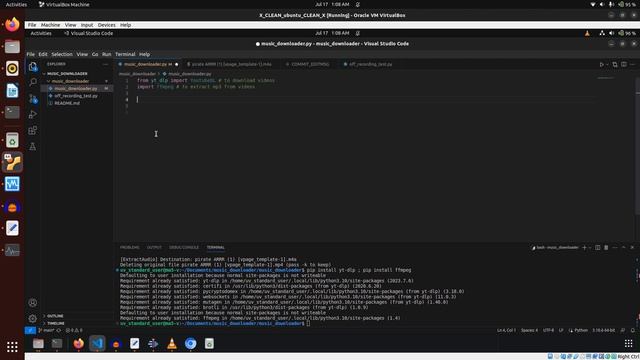Open off_recording_test.py in Explorer tree

click(x=76, y=96)
